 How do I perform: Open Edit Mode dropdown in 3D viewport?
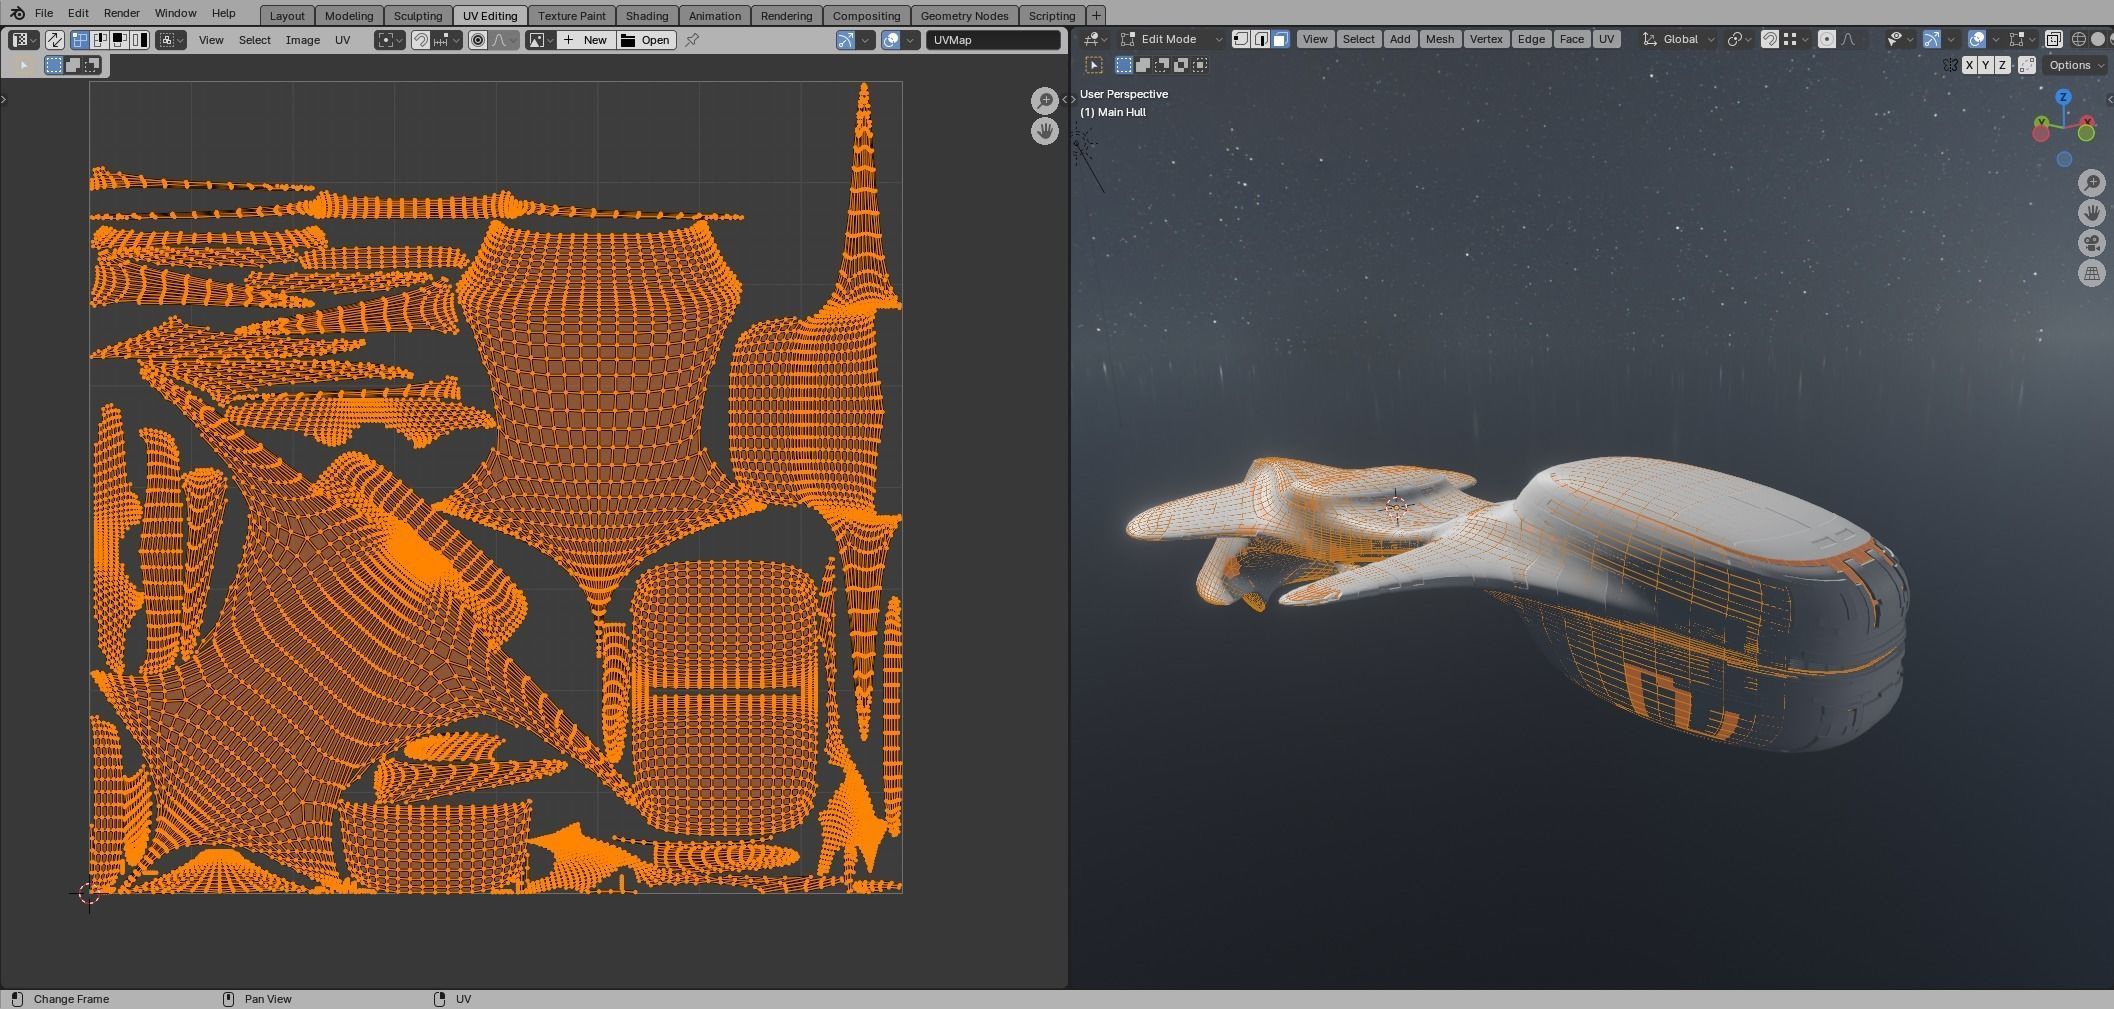click(x=1170, y=39)
